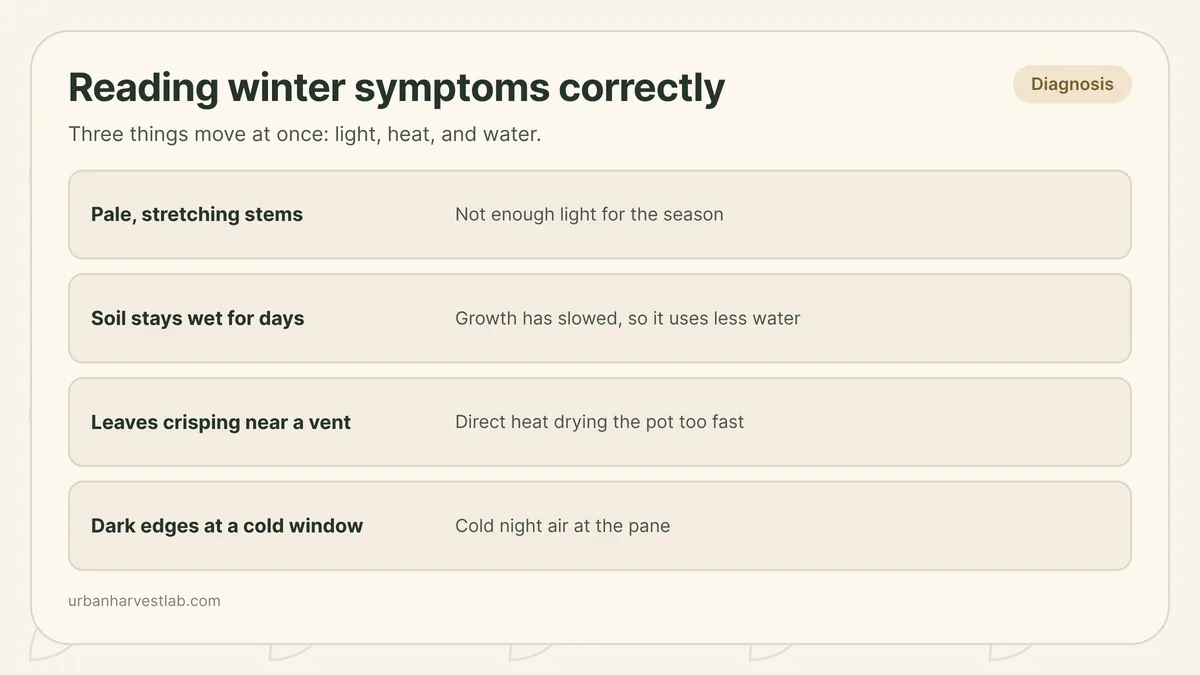1200x675 pixels.
Task: Select the 'Pale, stretching stems' symptom label
Action: point(197,214)
